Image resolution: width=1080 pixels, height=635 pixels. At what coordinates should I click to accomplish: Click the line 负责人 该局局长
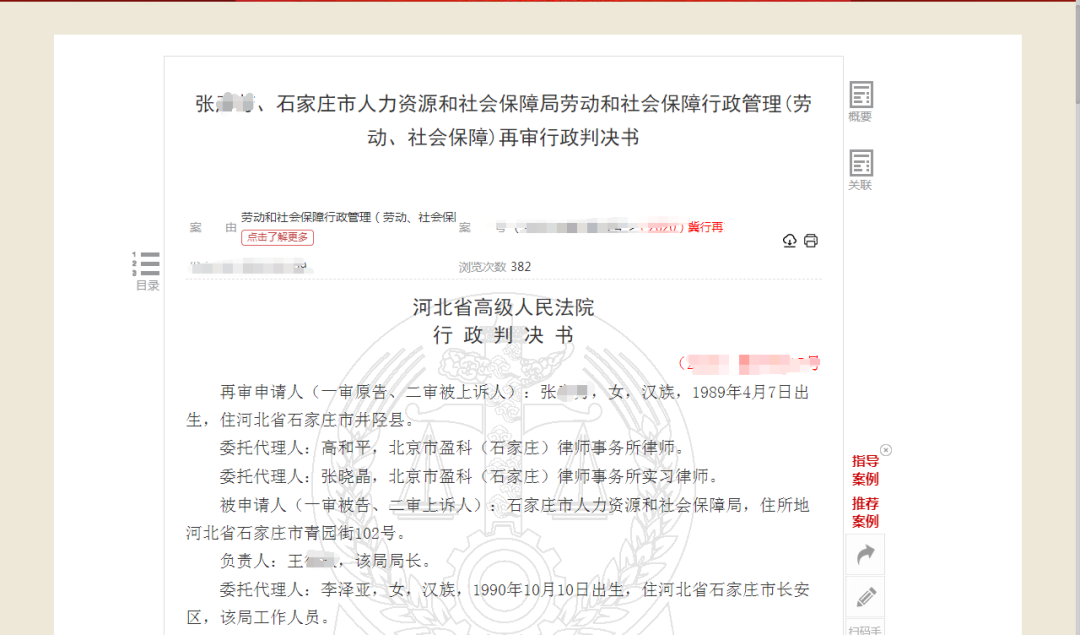[326, 561]
